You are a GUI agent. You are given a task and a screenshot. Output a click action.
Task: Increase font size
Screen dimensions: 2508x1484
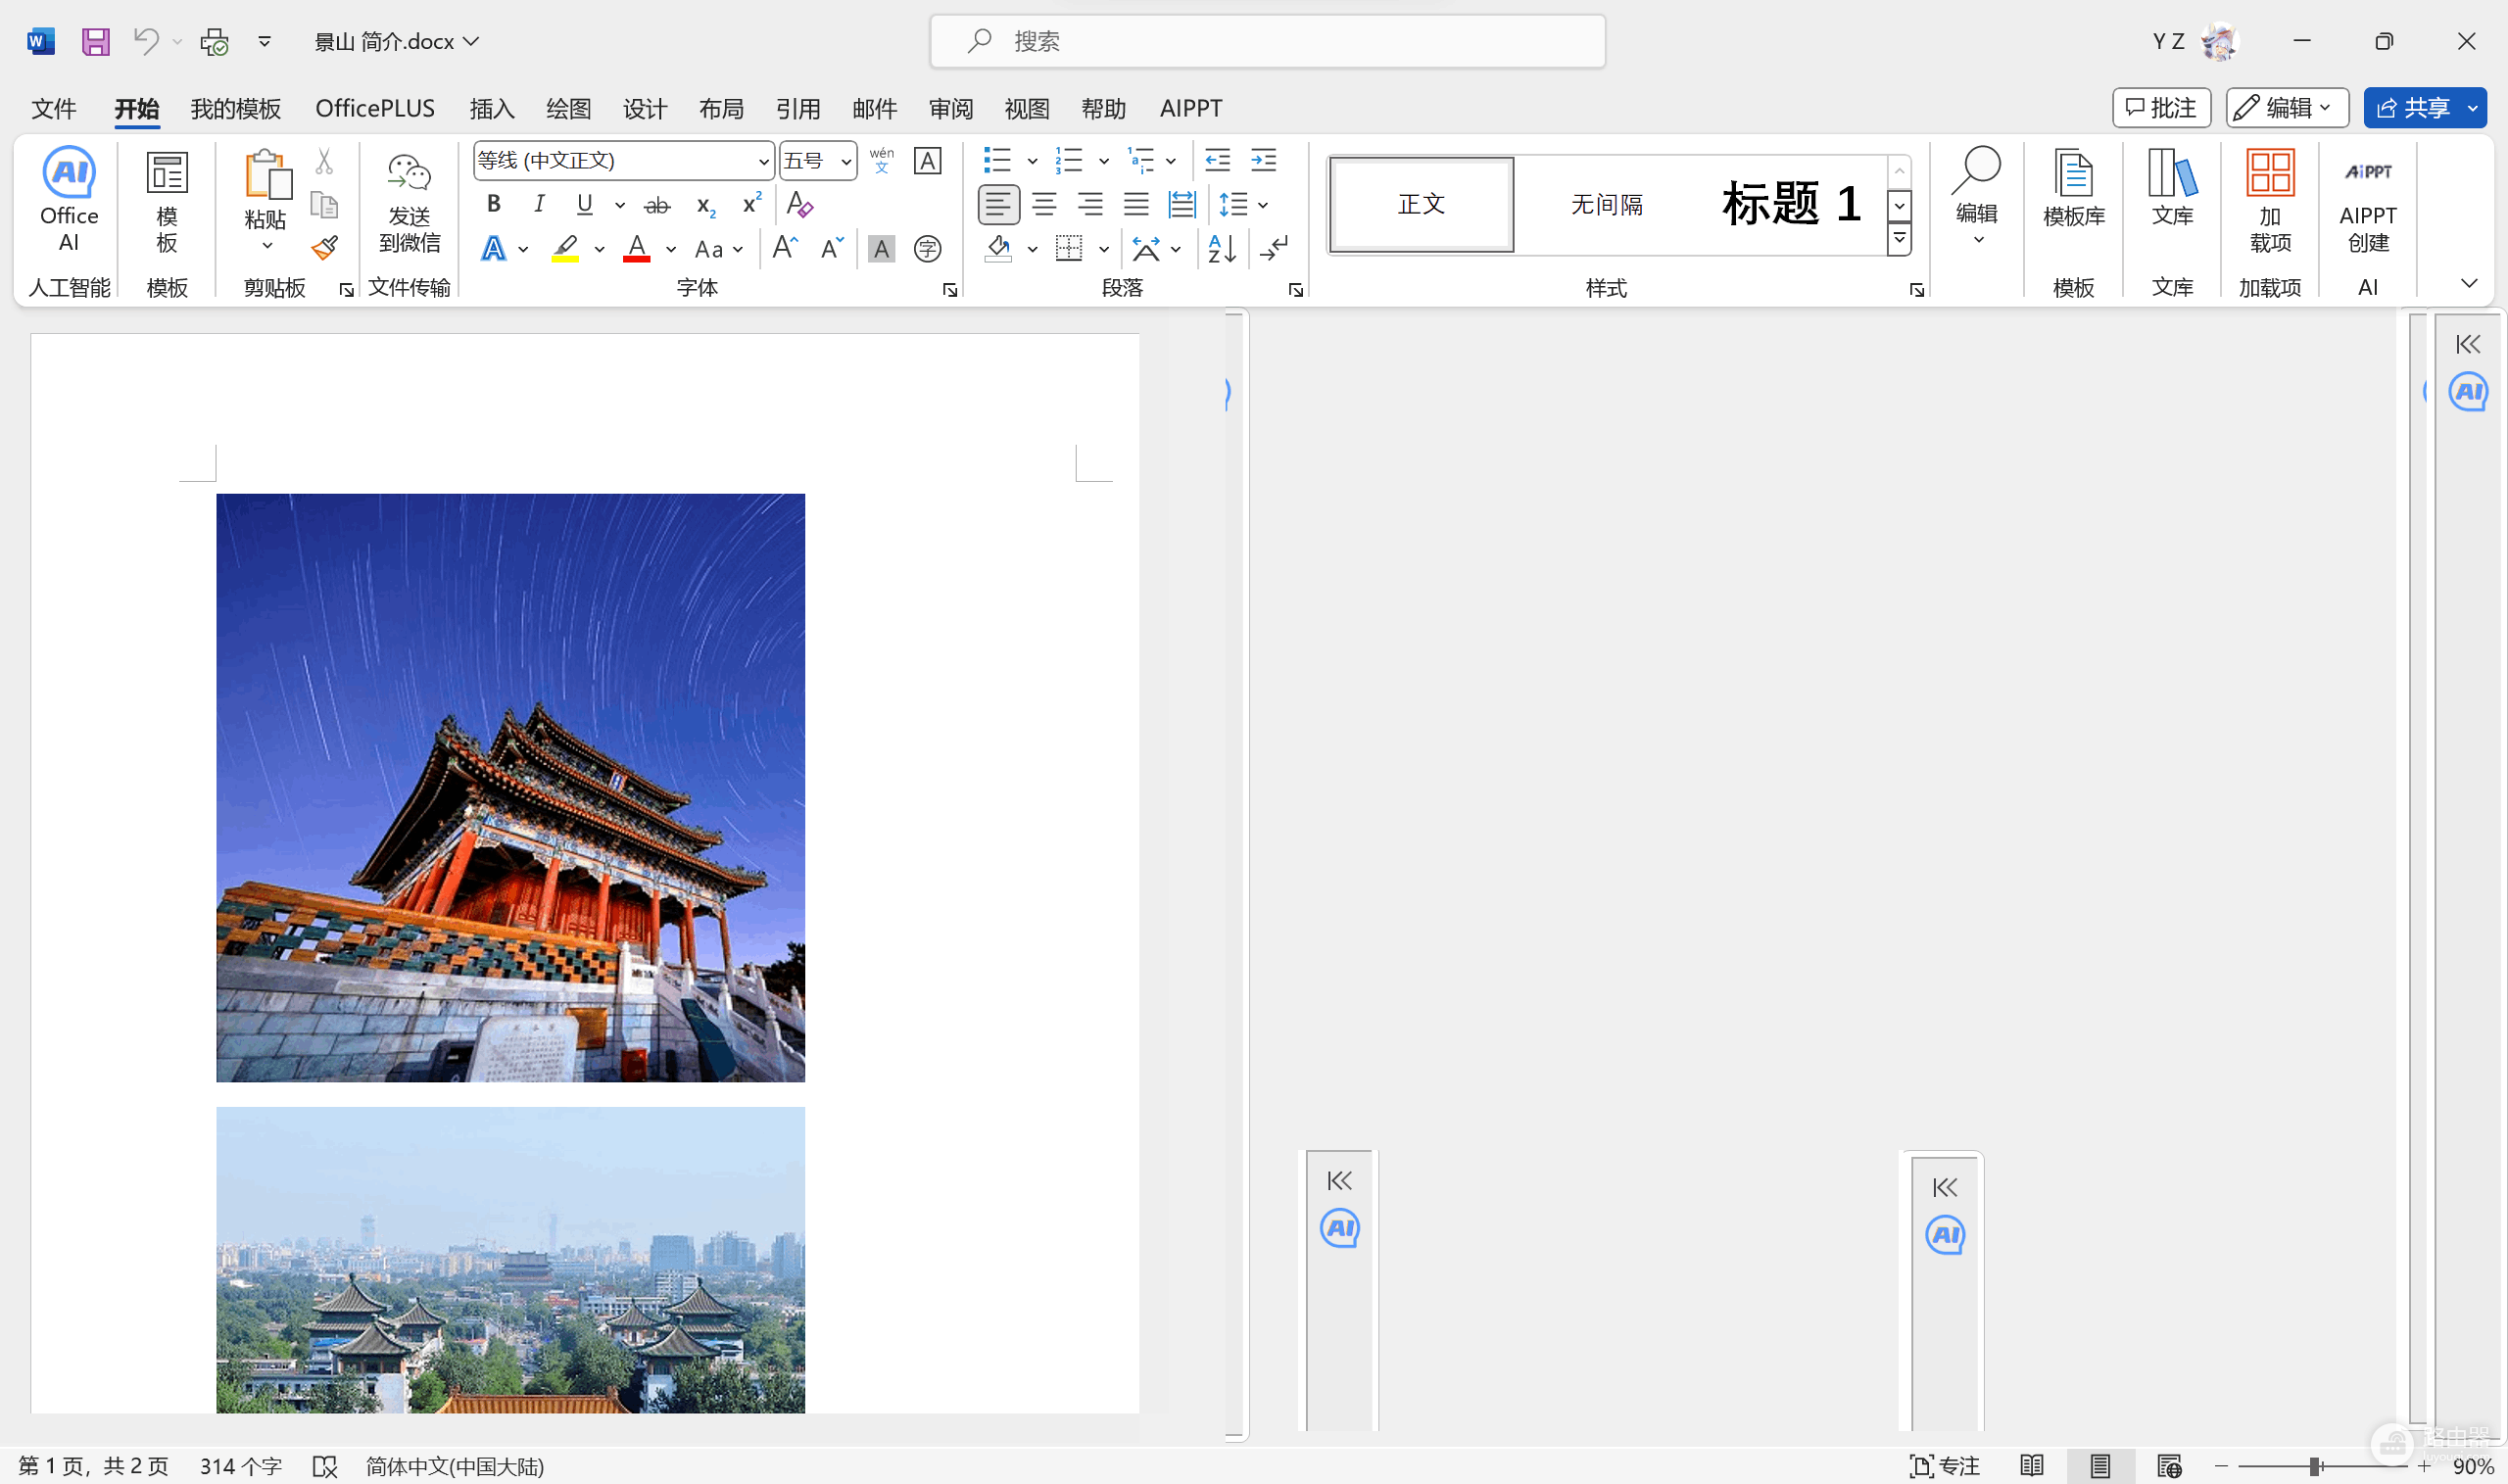(785, 248)
